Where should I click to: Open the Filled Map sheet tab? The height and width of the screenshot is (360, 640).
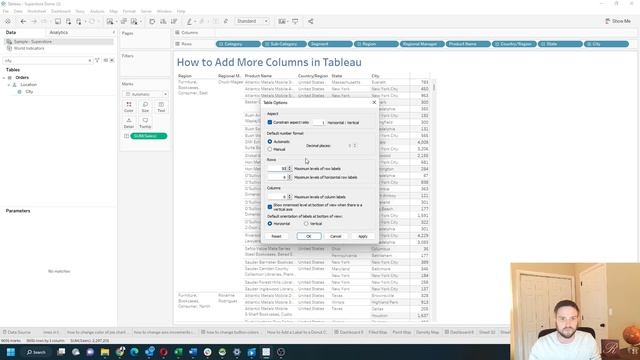[378, 332]
